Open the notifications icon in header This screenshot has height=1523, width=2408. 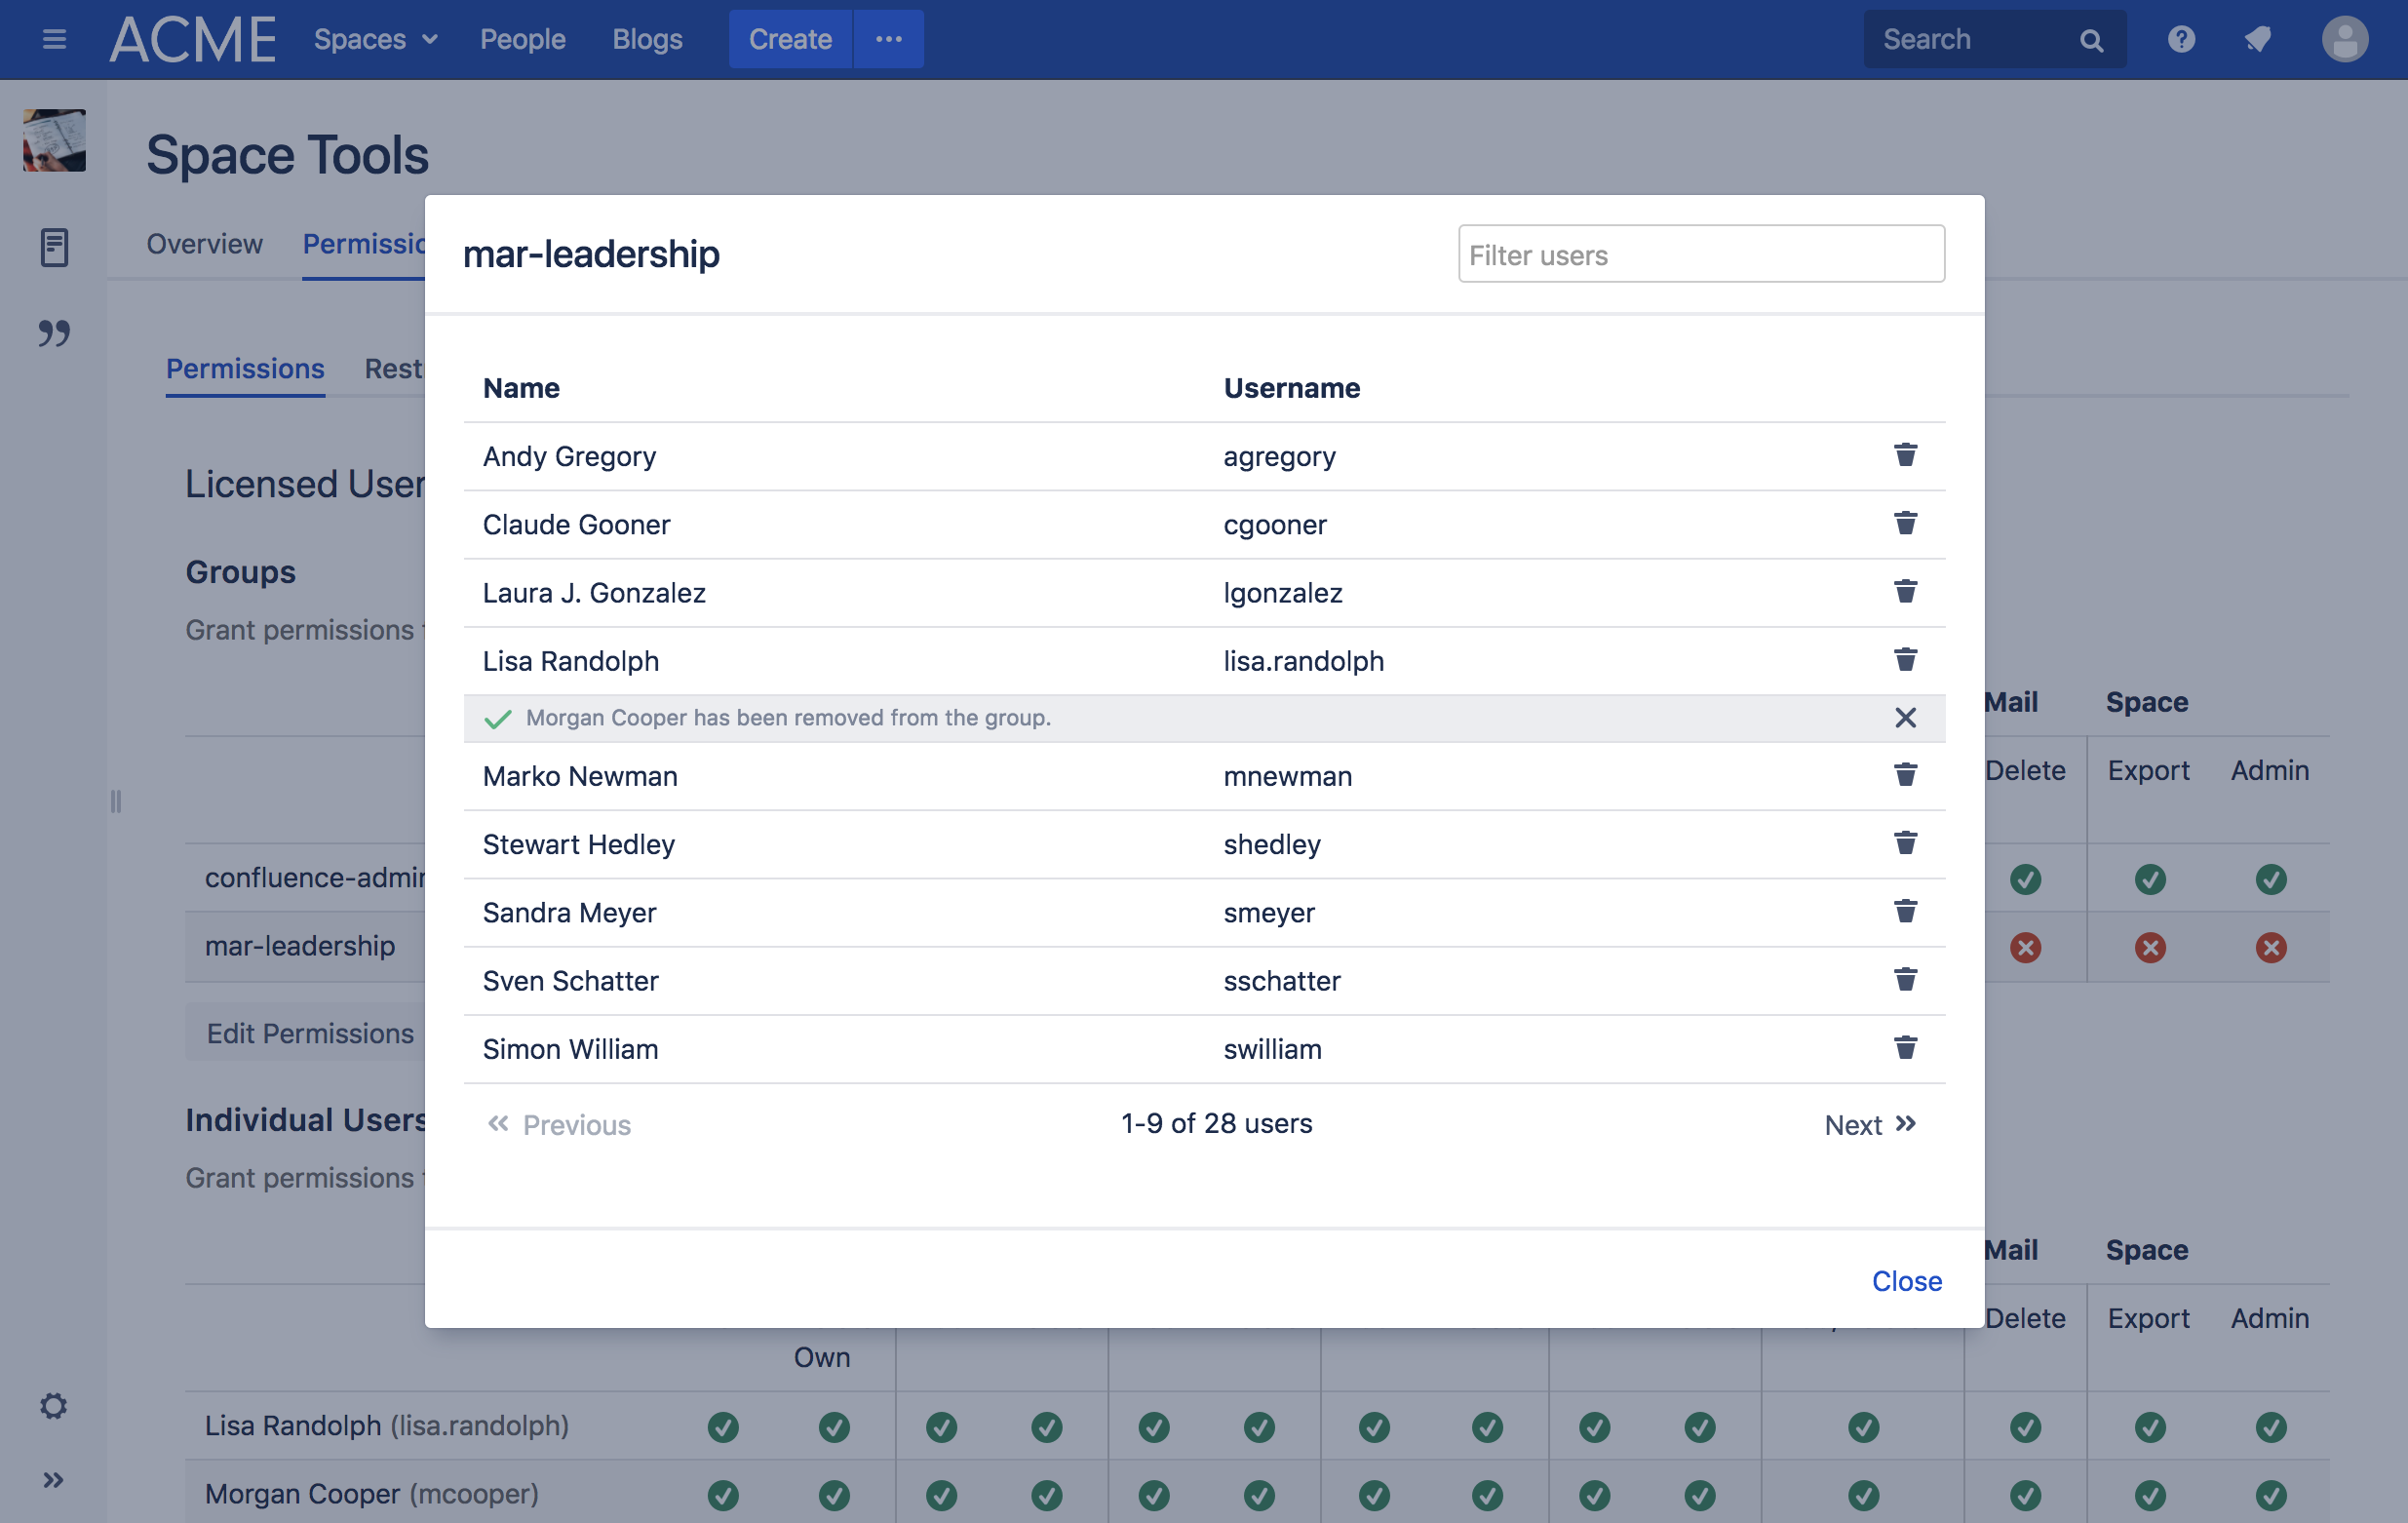2257,40
